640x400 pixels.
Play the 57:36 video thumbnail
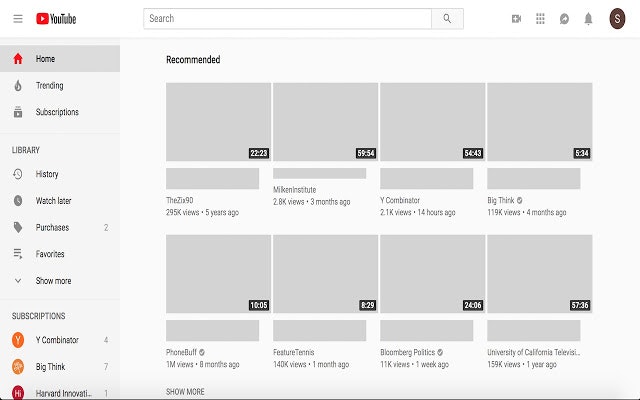[x=540, y=274]
